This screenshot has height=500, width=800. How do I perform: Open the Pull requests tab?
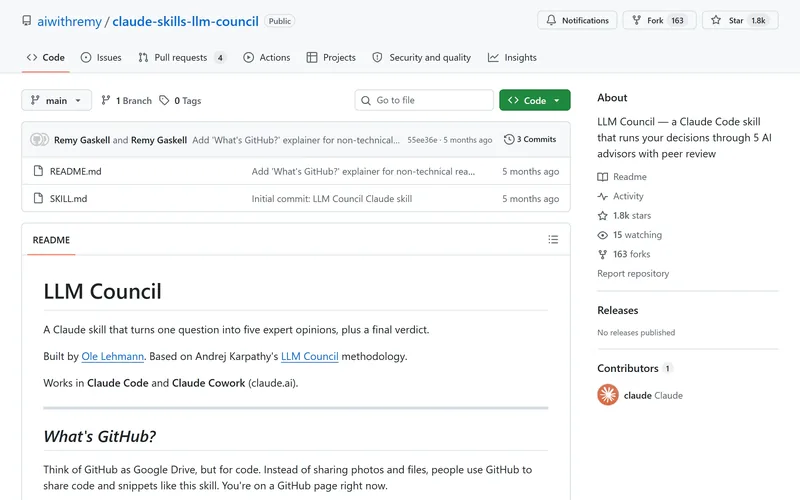click(x=181, y=58)
